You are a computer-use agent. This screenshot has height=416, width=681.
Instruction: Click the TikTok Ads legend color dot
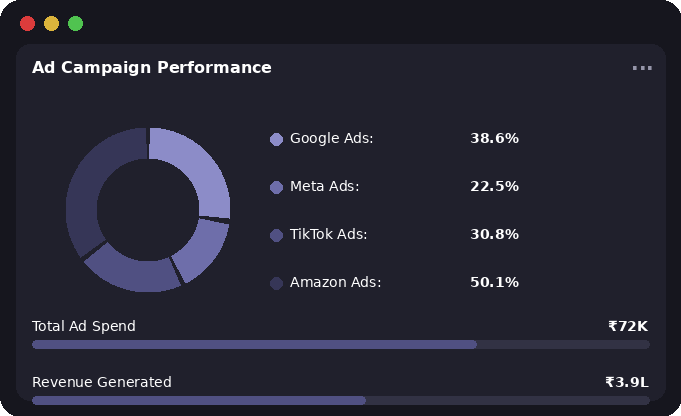tap(277, 235)
